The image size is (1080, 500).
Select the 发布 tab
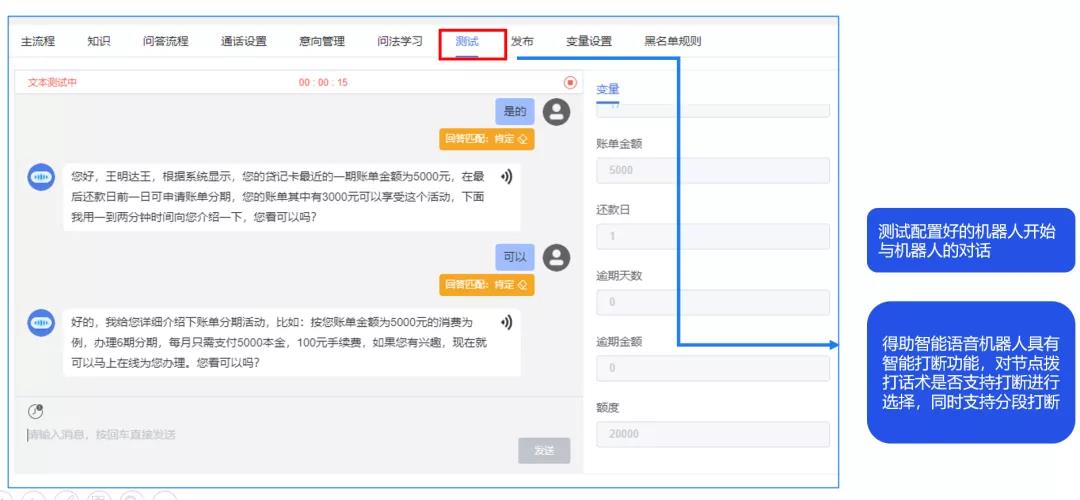click(x=522, y=41)
